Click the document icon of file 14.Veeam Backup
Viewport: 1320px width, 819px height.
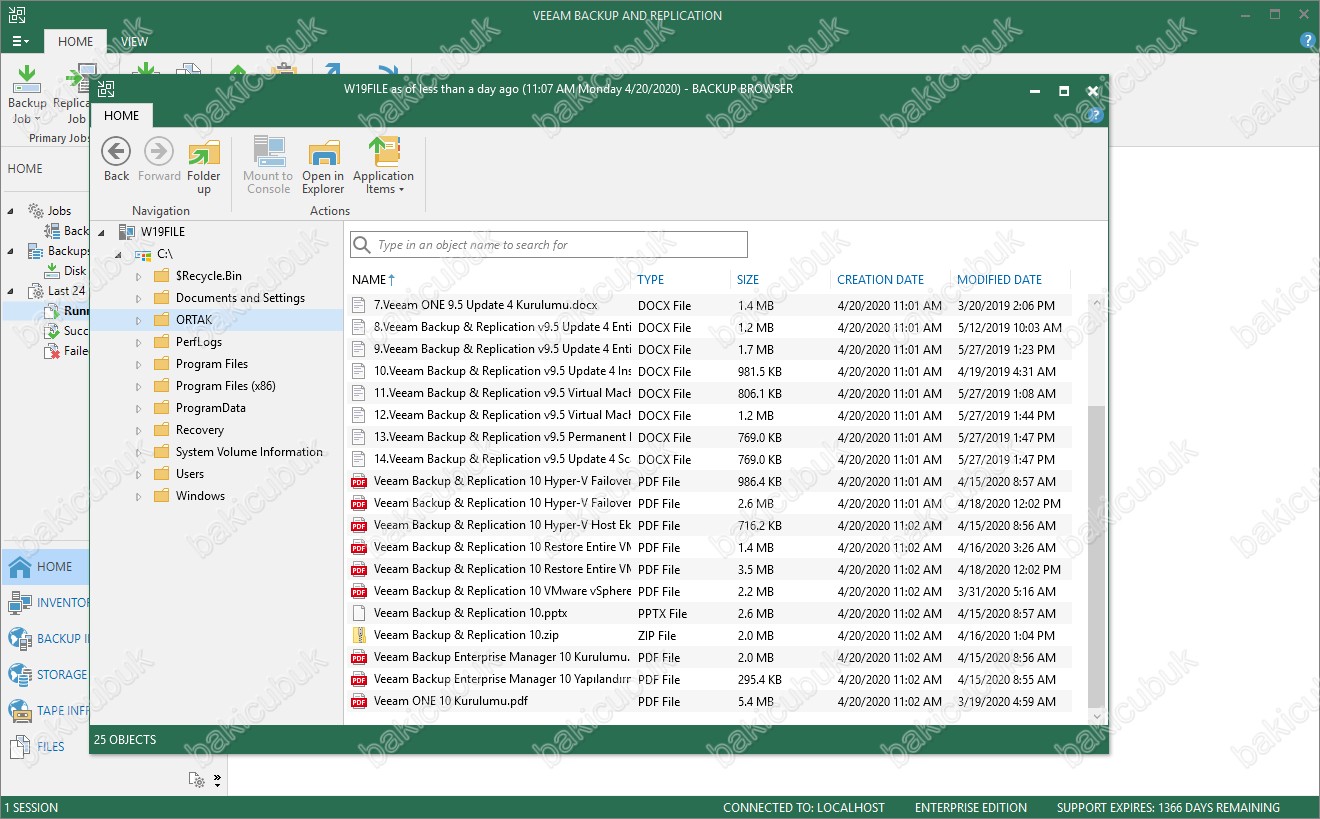[359, 459]
